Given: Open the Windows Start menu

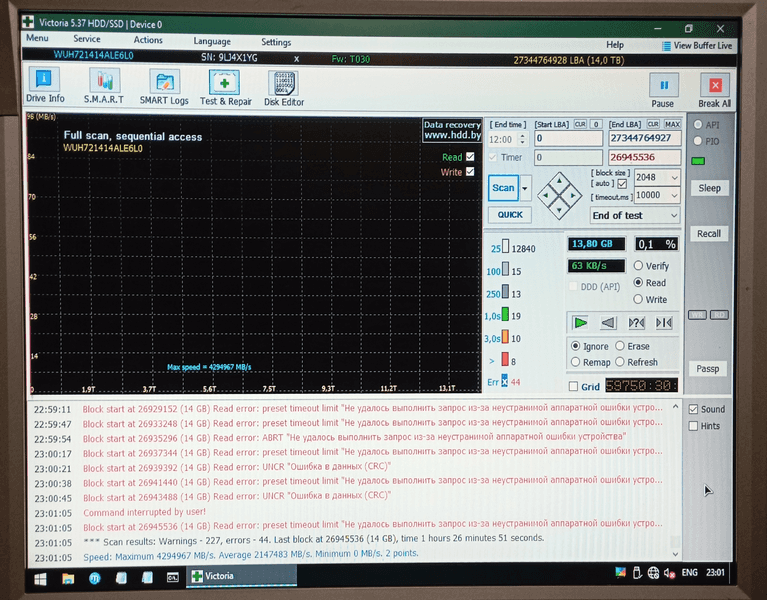Looking at the screenshot, I should click(41, 577).
